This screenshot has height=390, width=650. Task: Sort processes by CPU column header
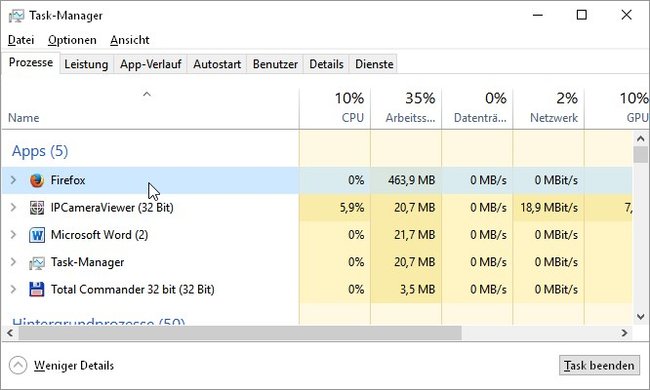335,108
